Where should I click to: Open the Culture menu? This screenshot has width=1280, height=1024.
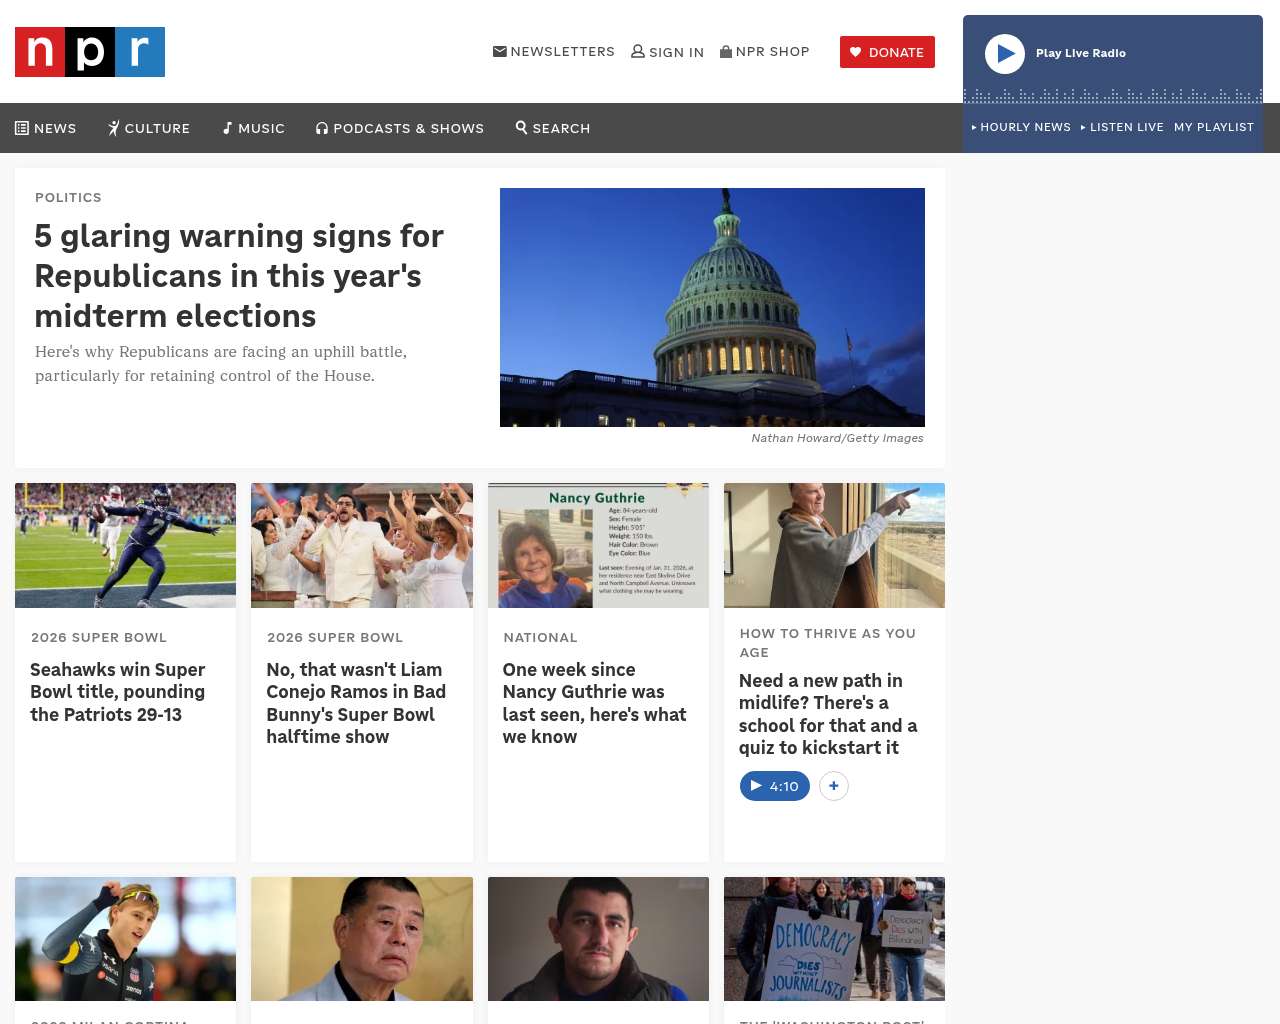(x=149, y=128)
